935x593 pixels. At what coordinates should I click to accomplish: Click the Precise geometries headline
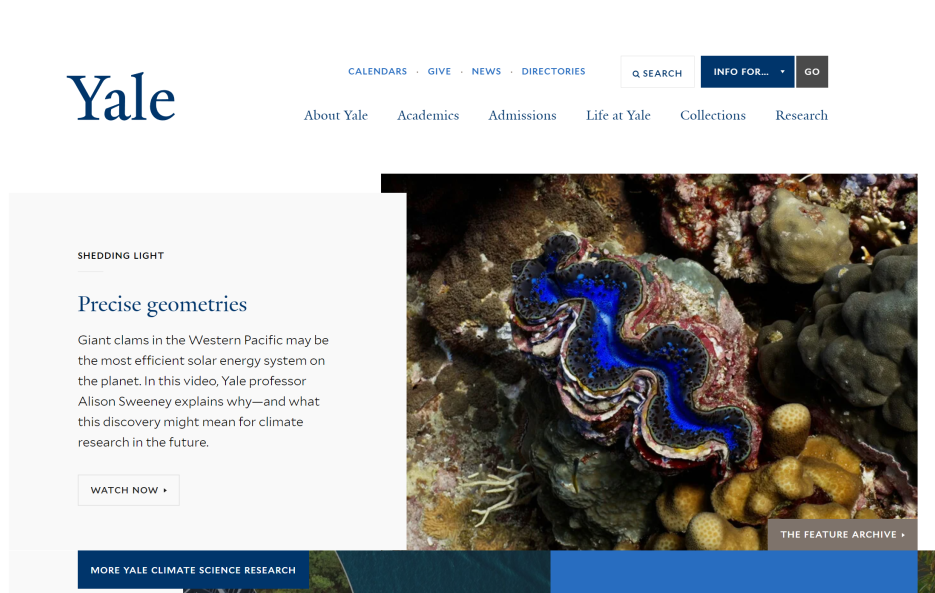162,304
